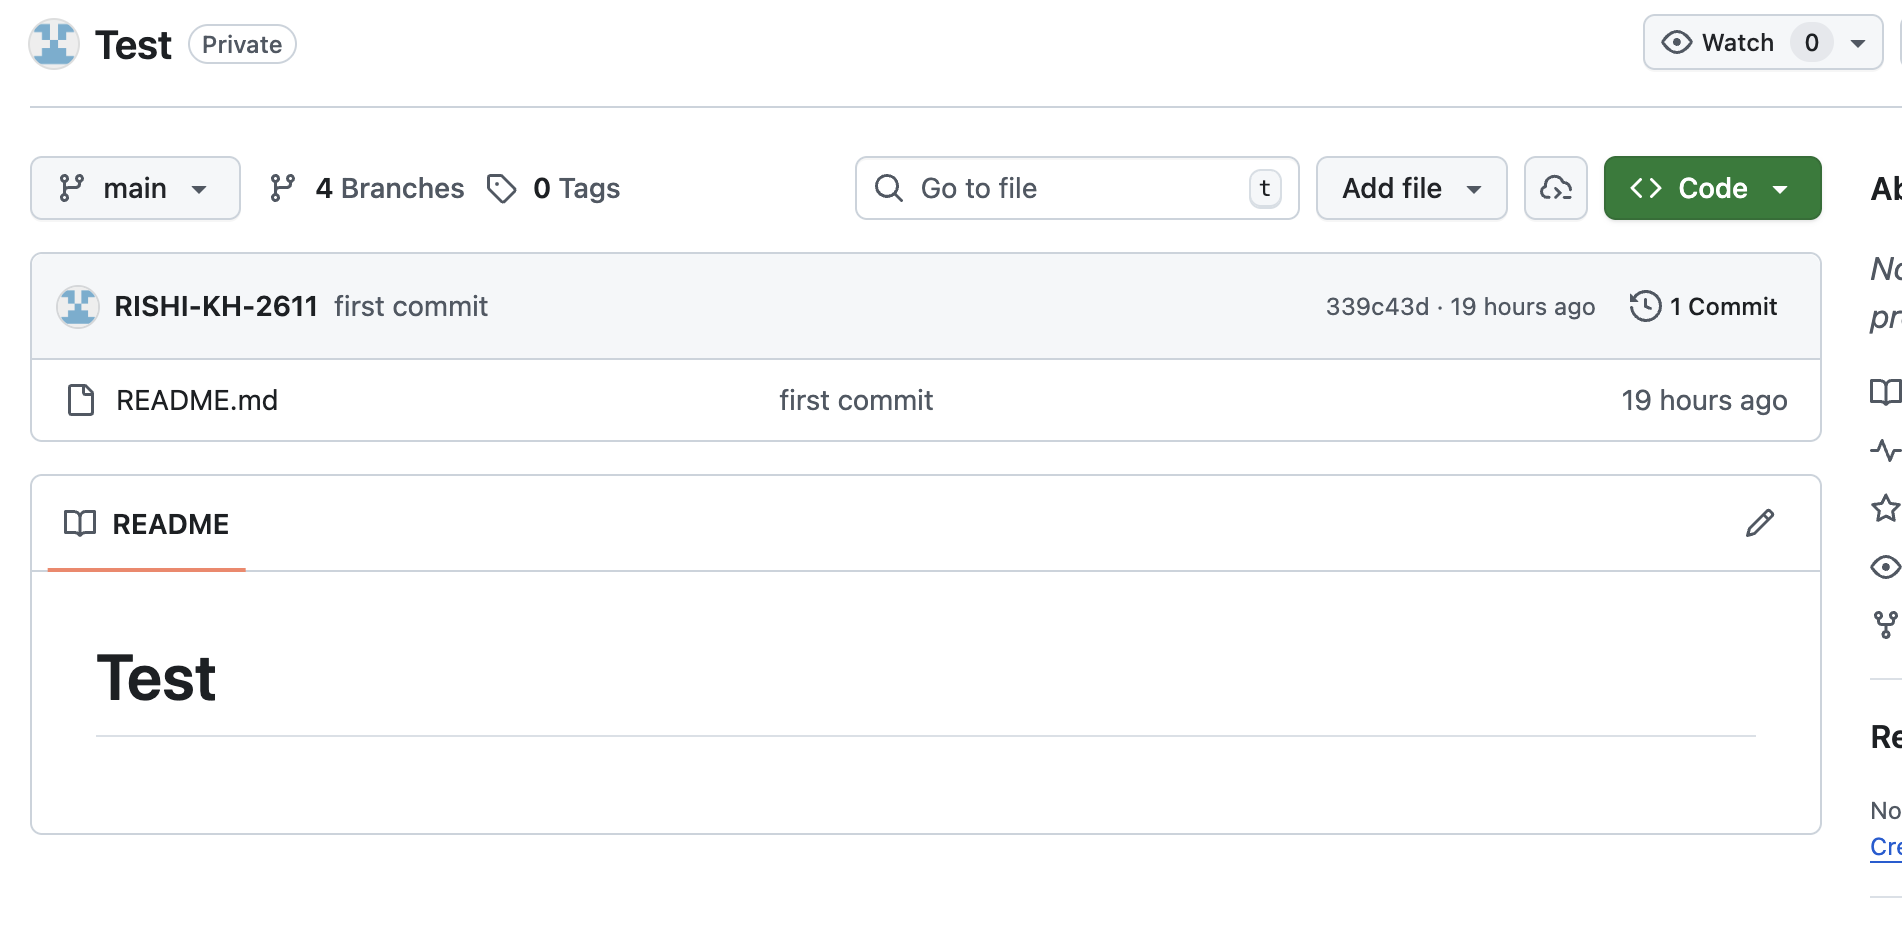The height and width of the screenshot is (934, 1902).
Task: Click the repository owner avatar beside Test
Action: 54,44
